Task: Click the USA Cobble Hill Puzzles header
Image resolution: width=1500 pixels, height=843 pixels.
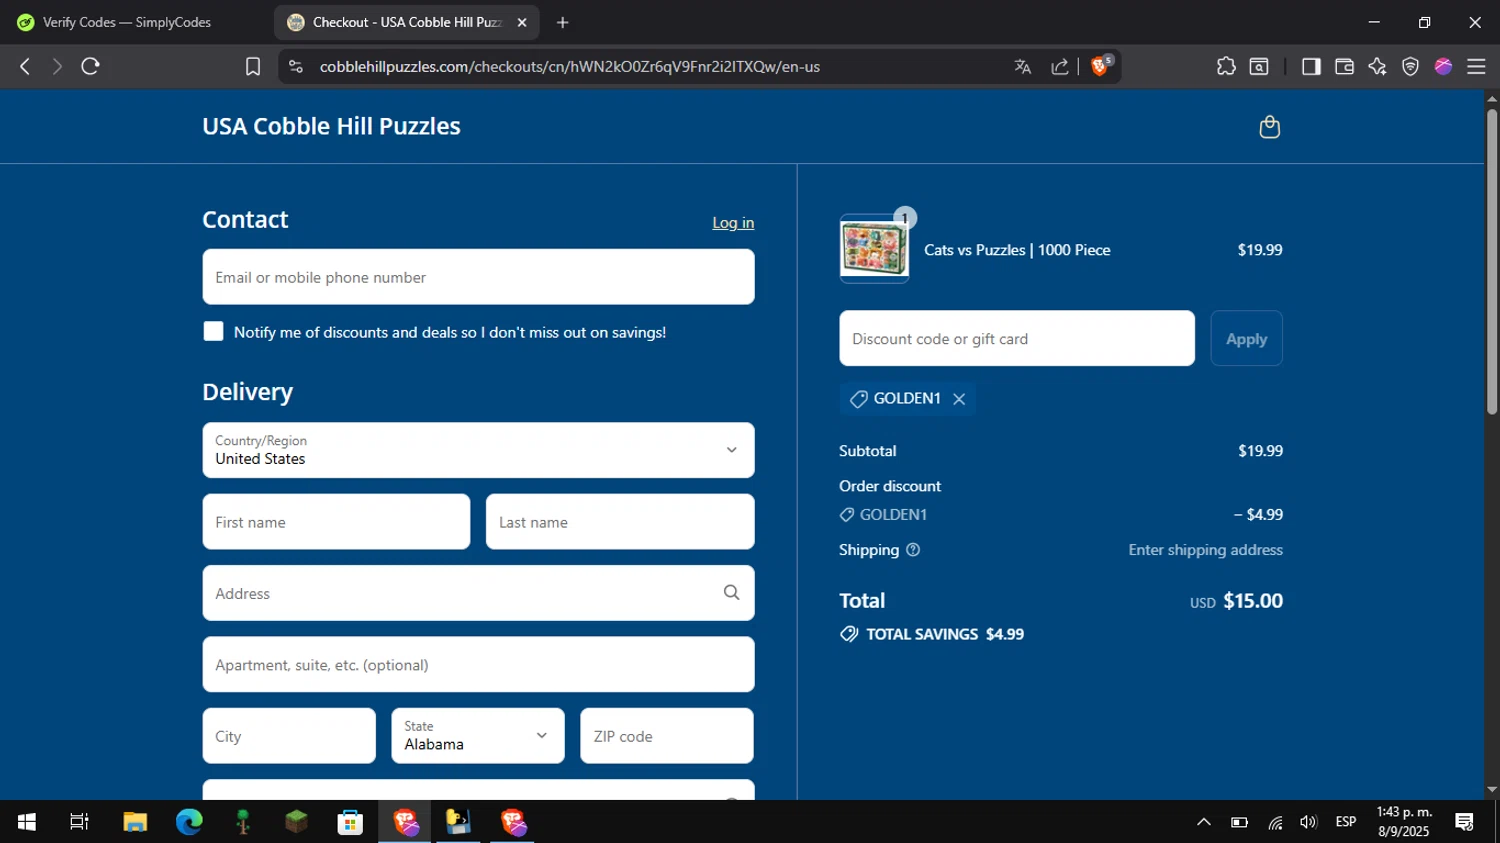Action: point(331,126)
